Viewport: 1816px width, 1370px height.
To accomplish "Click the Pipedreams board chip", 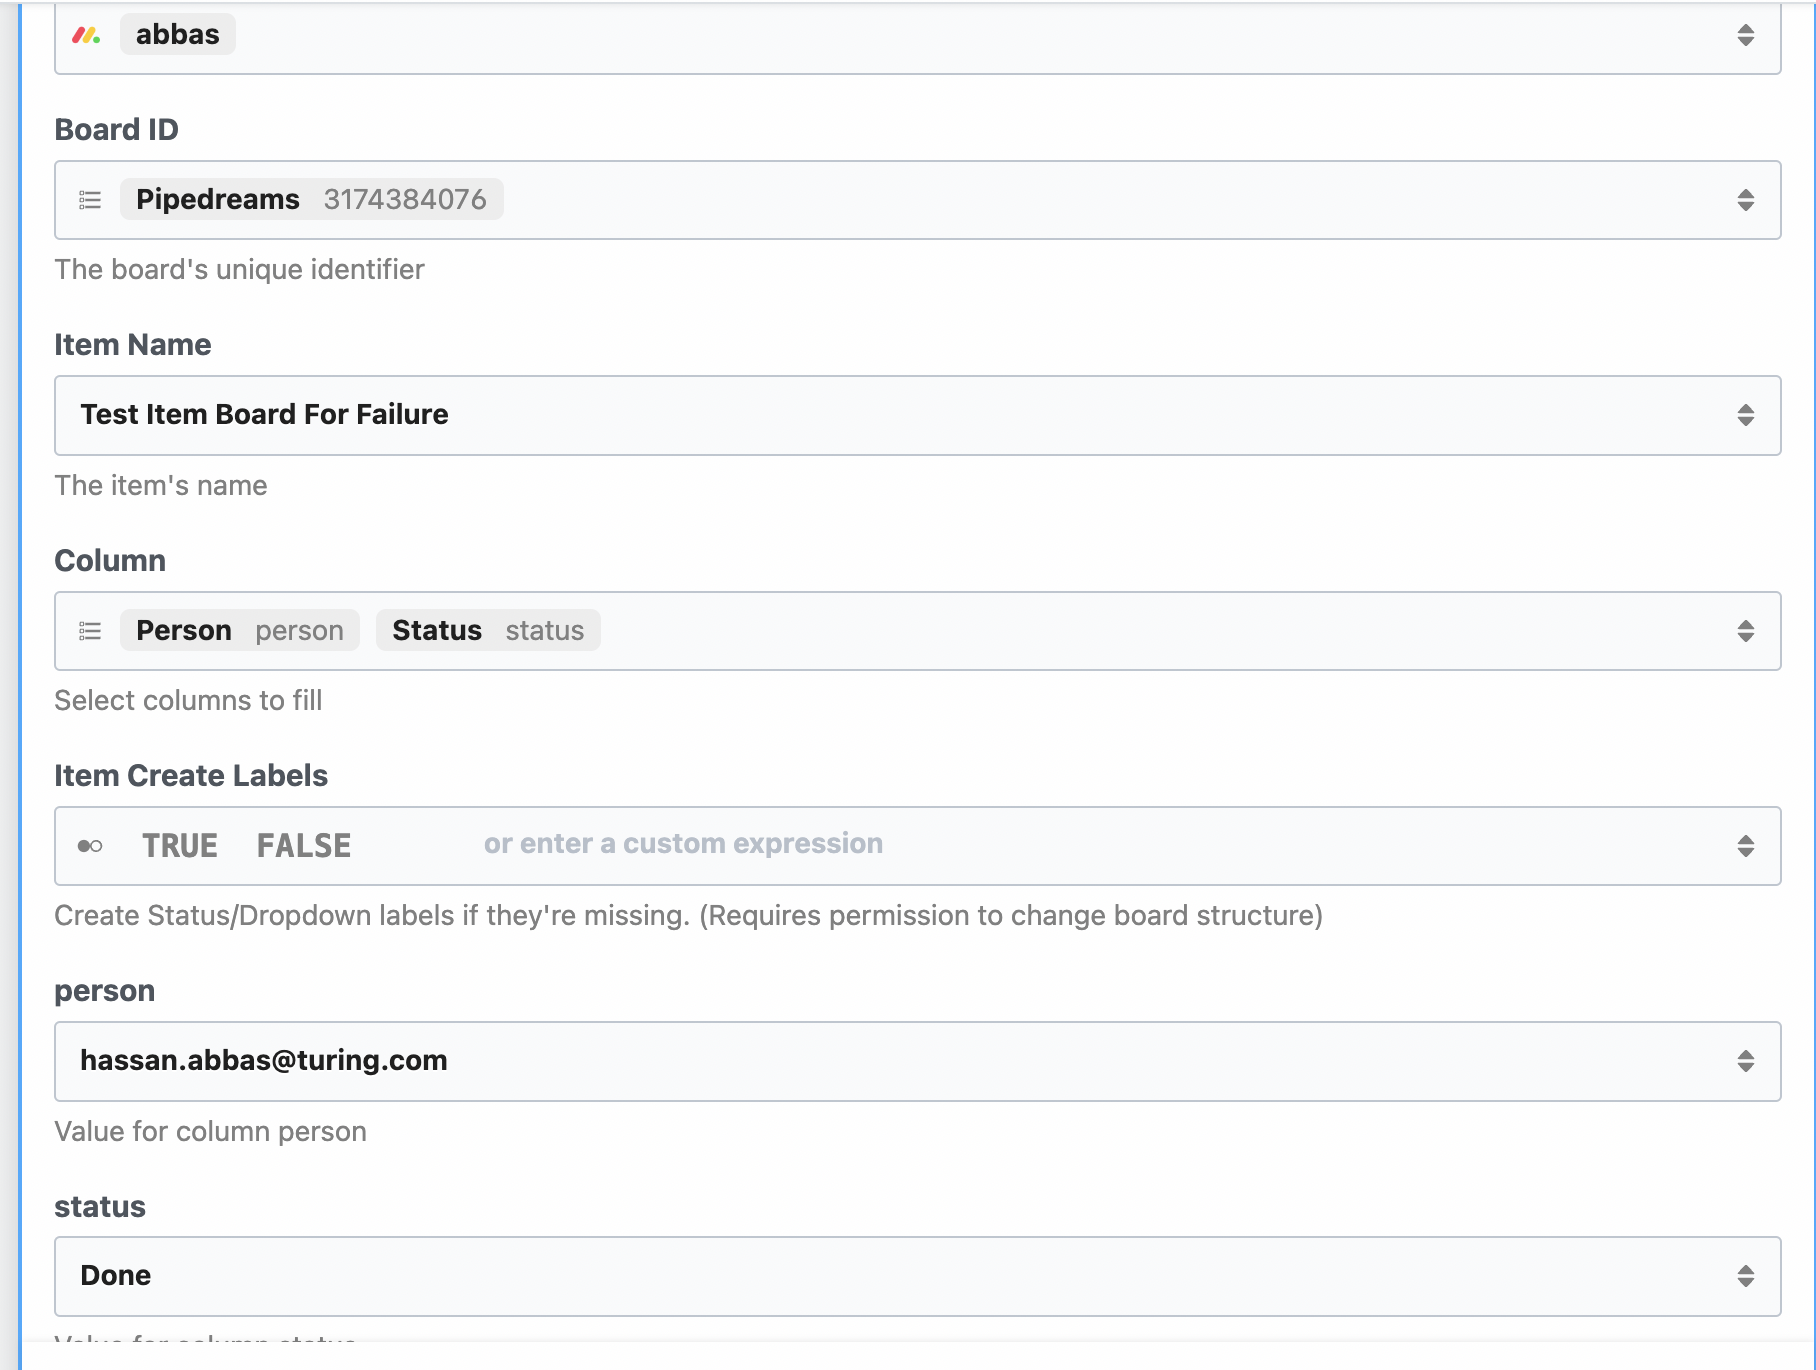I will 311,199.
